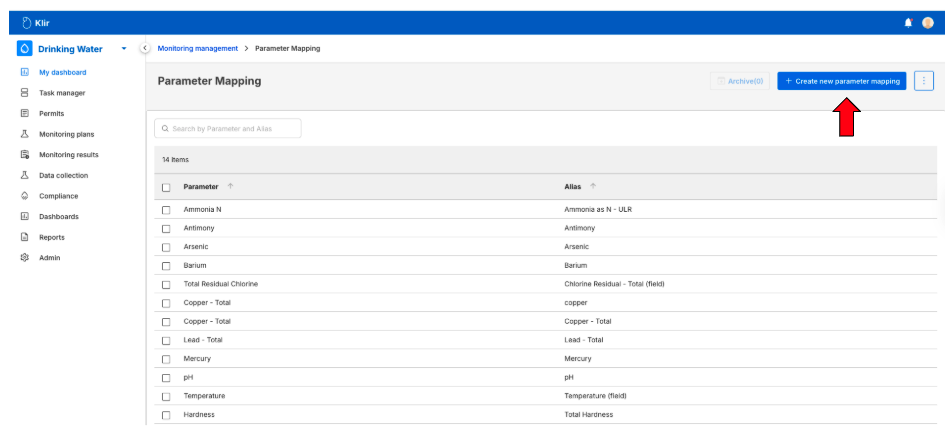Click the Search by Parameter and Alias field
The width and height of the screenshot is (952, 442).
pos(228,128)
